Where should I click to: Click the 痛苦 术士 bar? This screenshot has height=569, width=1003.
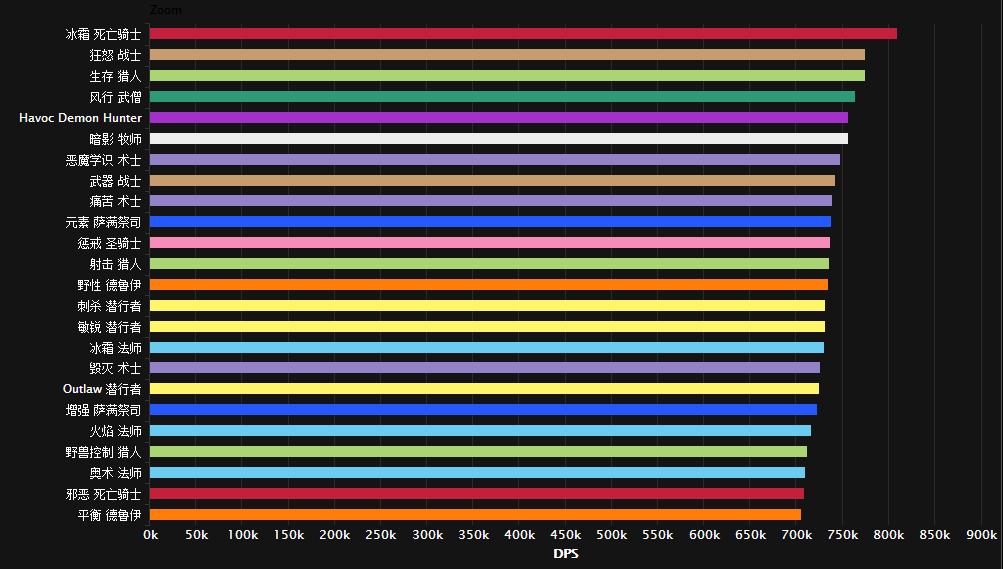(x=491, y=201)
